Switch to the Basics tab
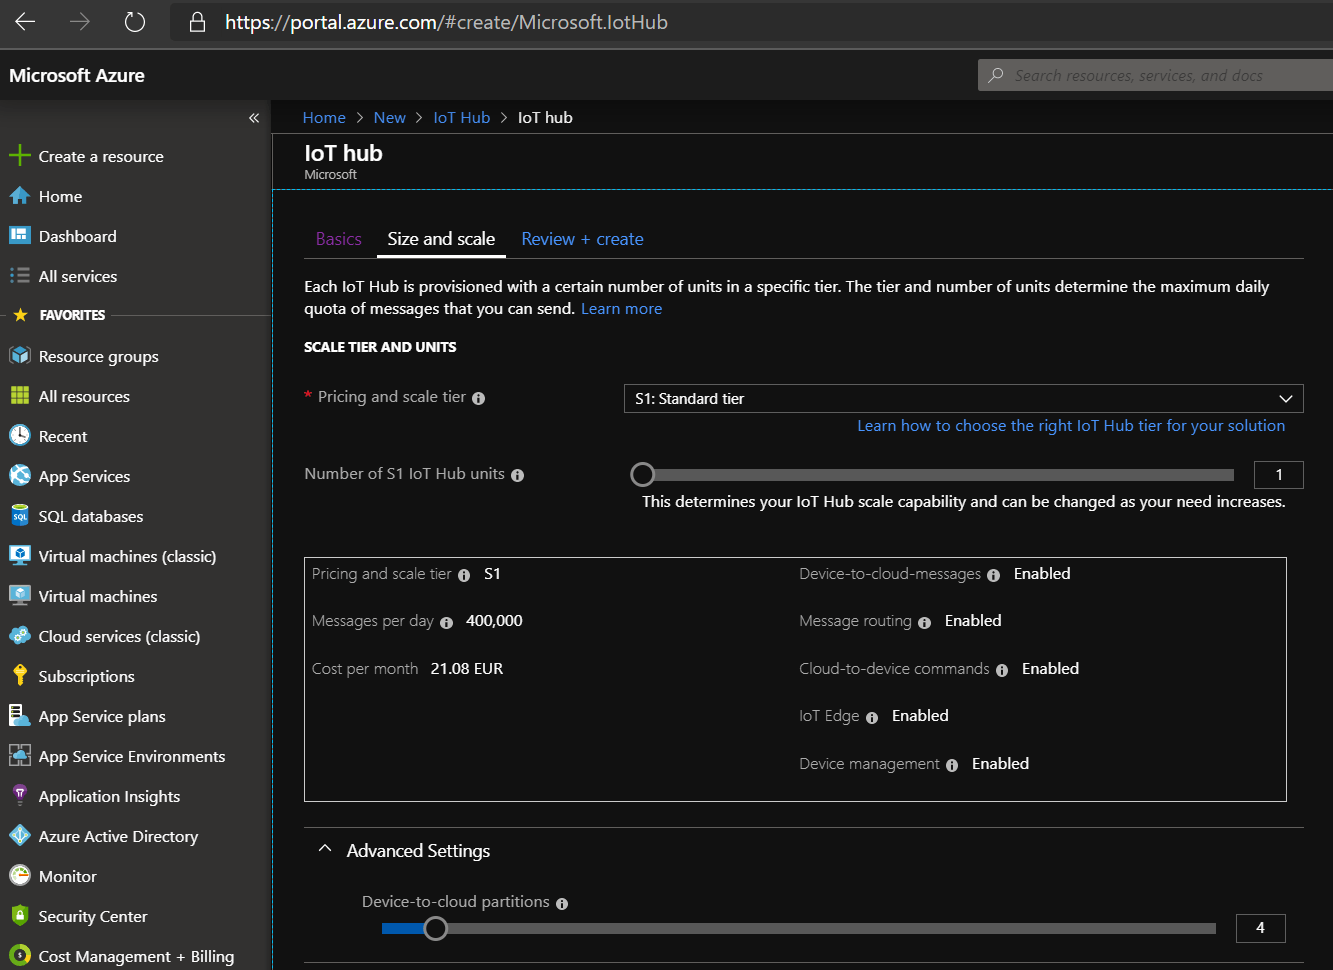 pos(338,239)
